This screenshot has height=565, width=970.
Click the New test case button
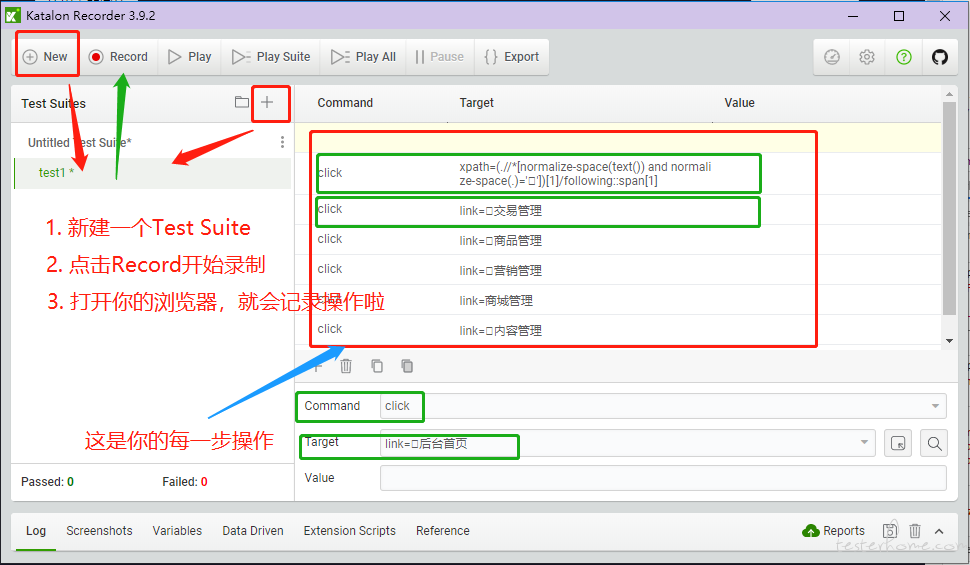point(45,57)
